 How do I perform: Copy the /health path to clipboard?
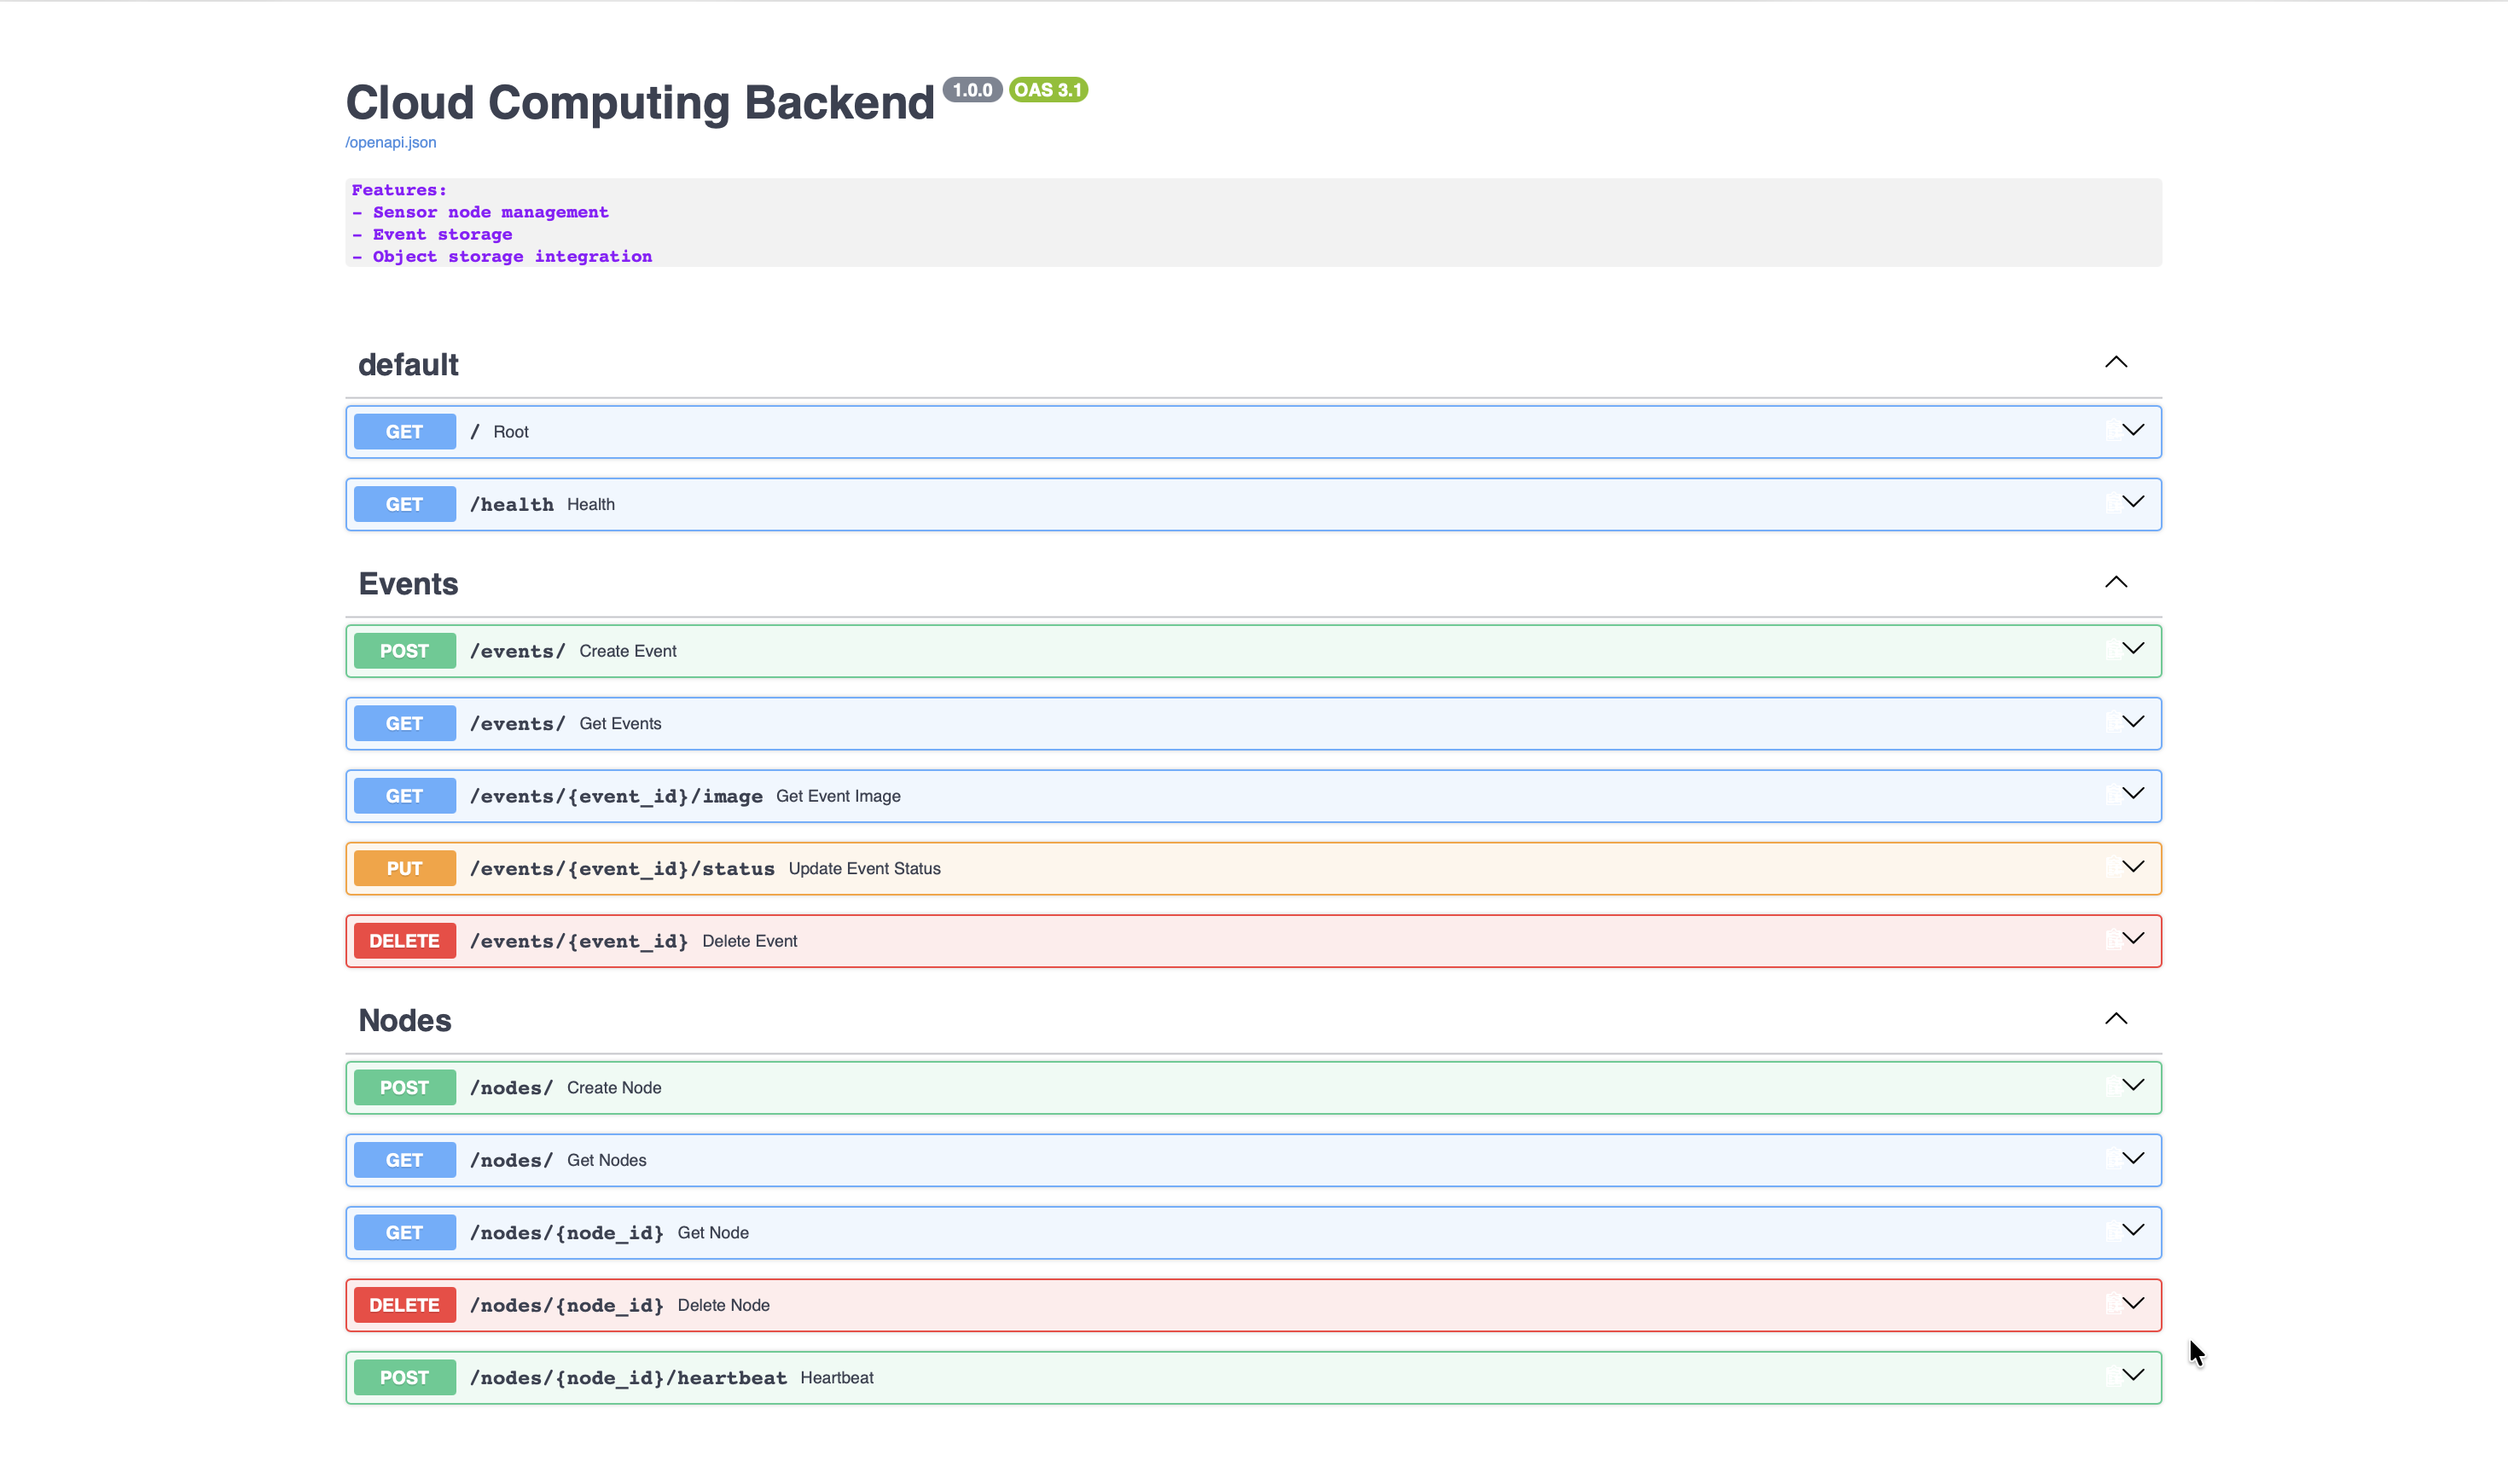click(x=2113, y=504)
